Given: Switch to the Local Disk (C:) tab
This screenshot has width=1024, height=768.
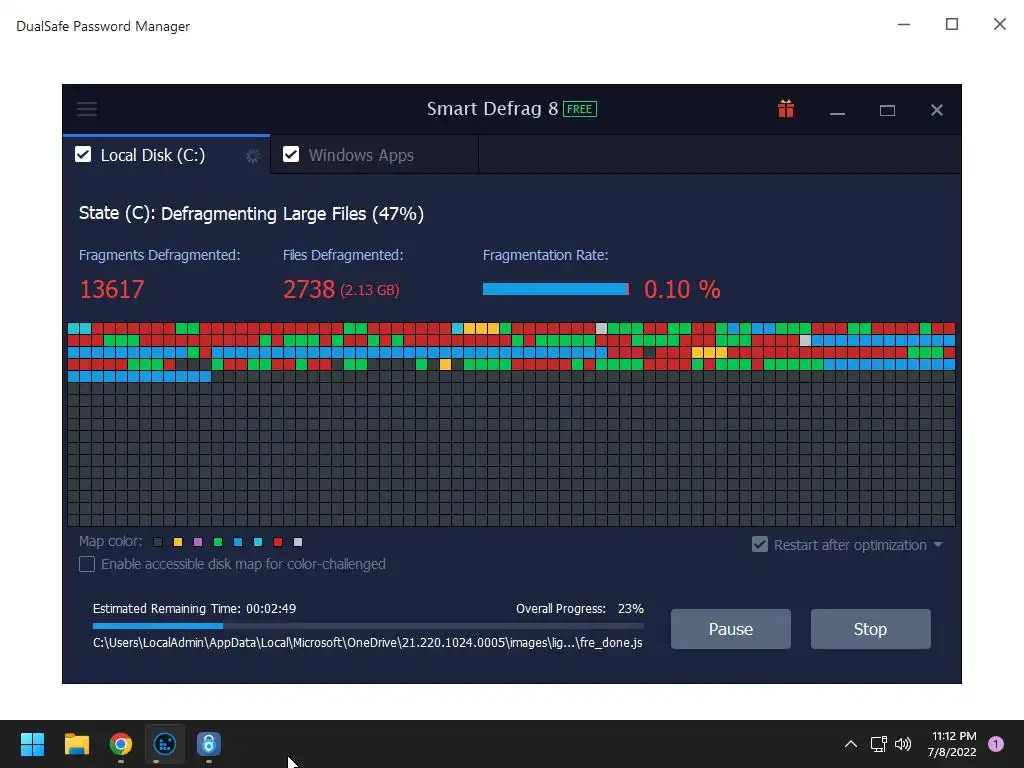Looking at the screenshot, I should (x=167, y=155).
